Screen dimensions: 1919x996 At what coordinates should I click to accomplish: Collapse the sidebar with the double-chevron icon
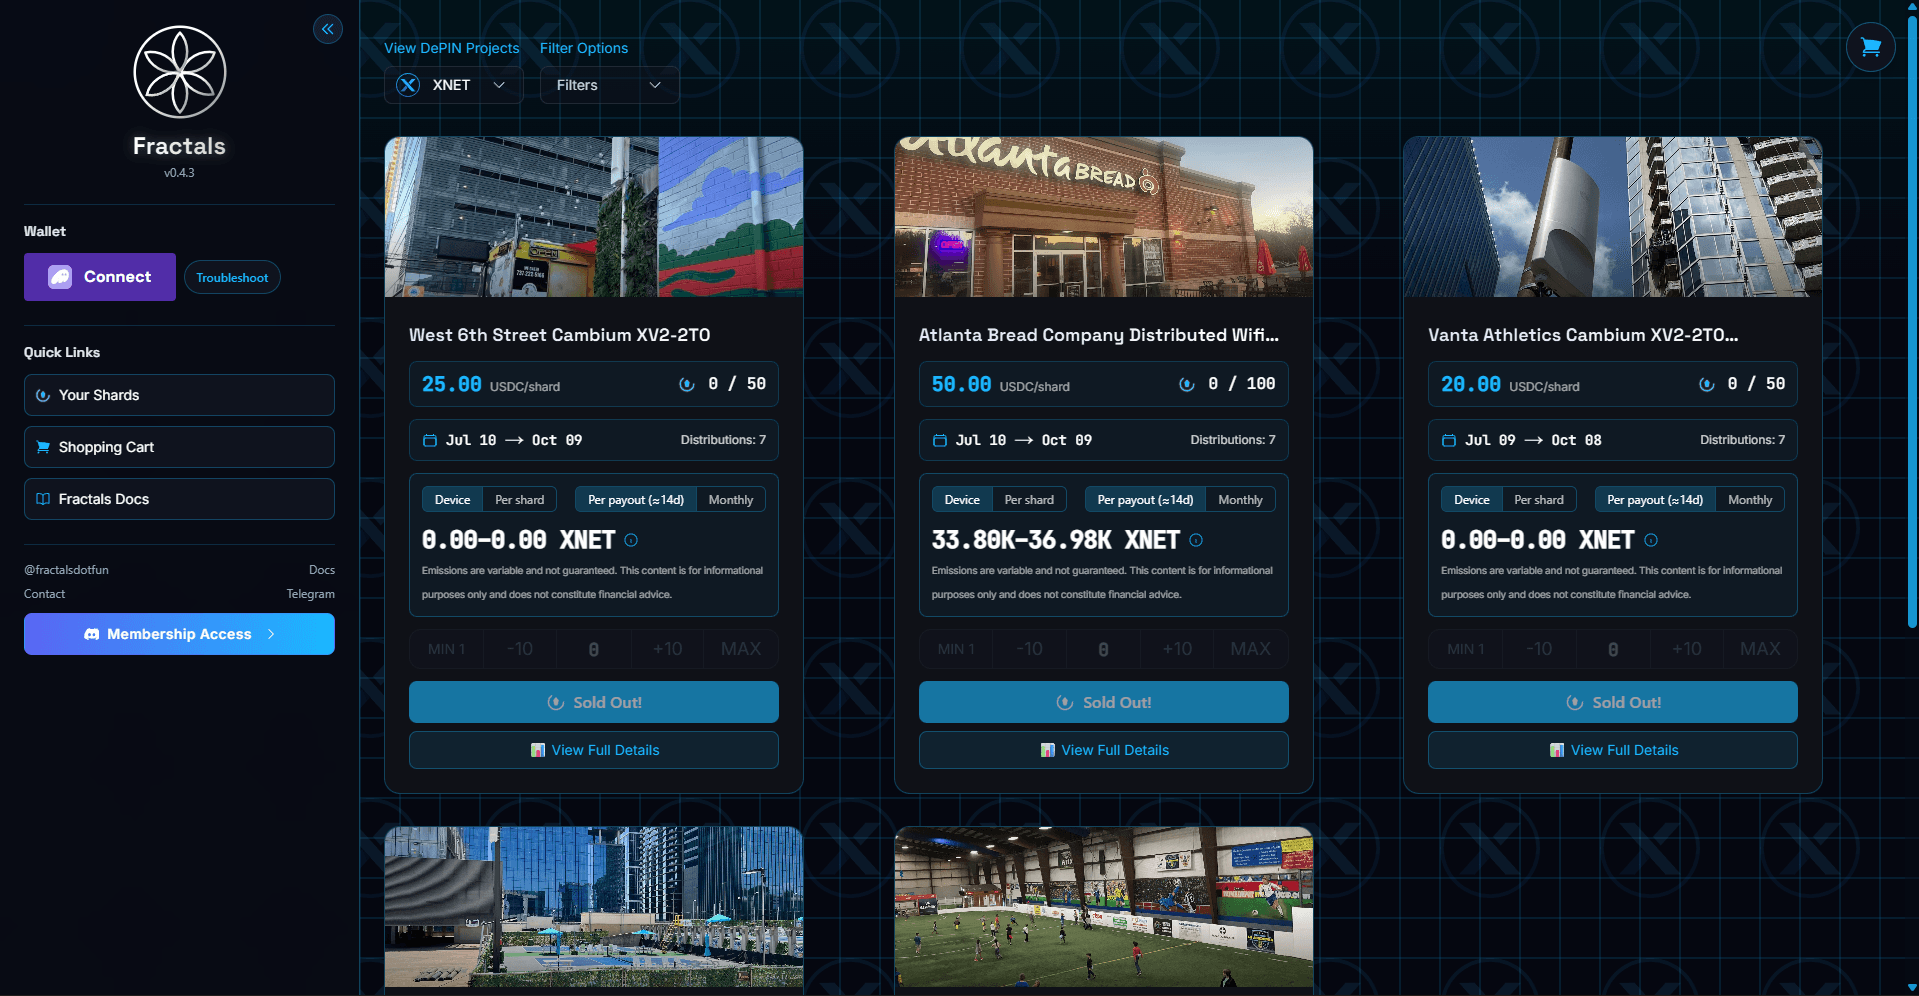coord(328,29)
